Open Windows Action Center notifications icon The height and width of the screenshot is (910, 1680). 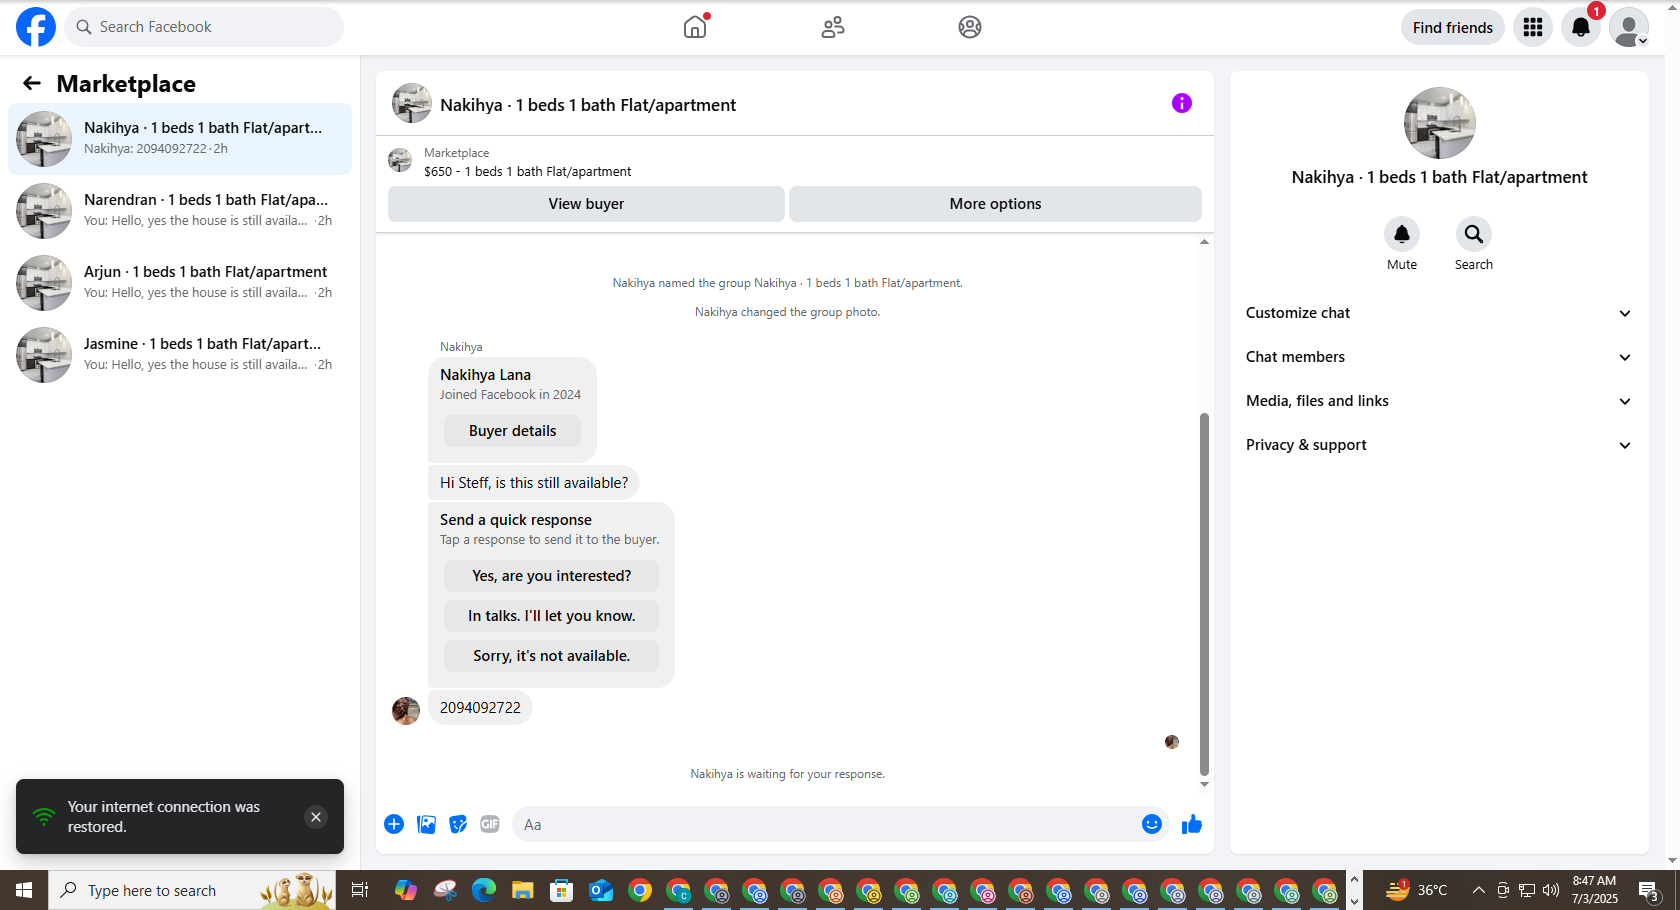(1650, 890)
